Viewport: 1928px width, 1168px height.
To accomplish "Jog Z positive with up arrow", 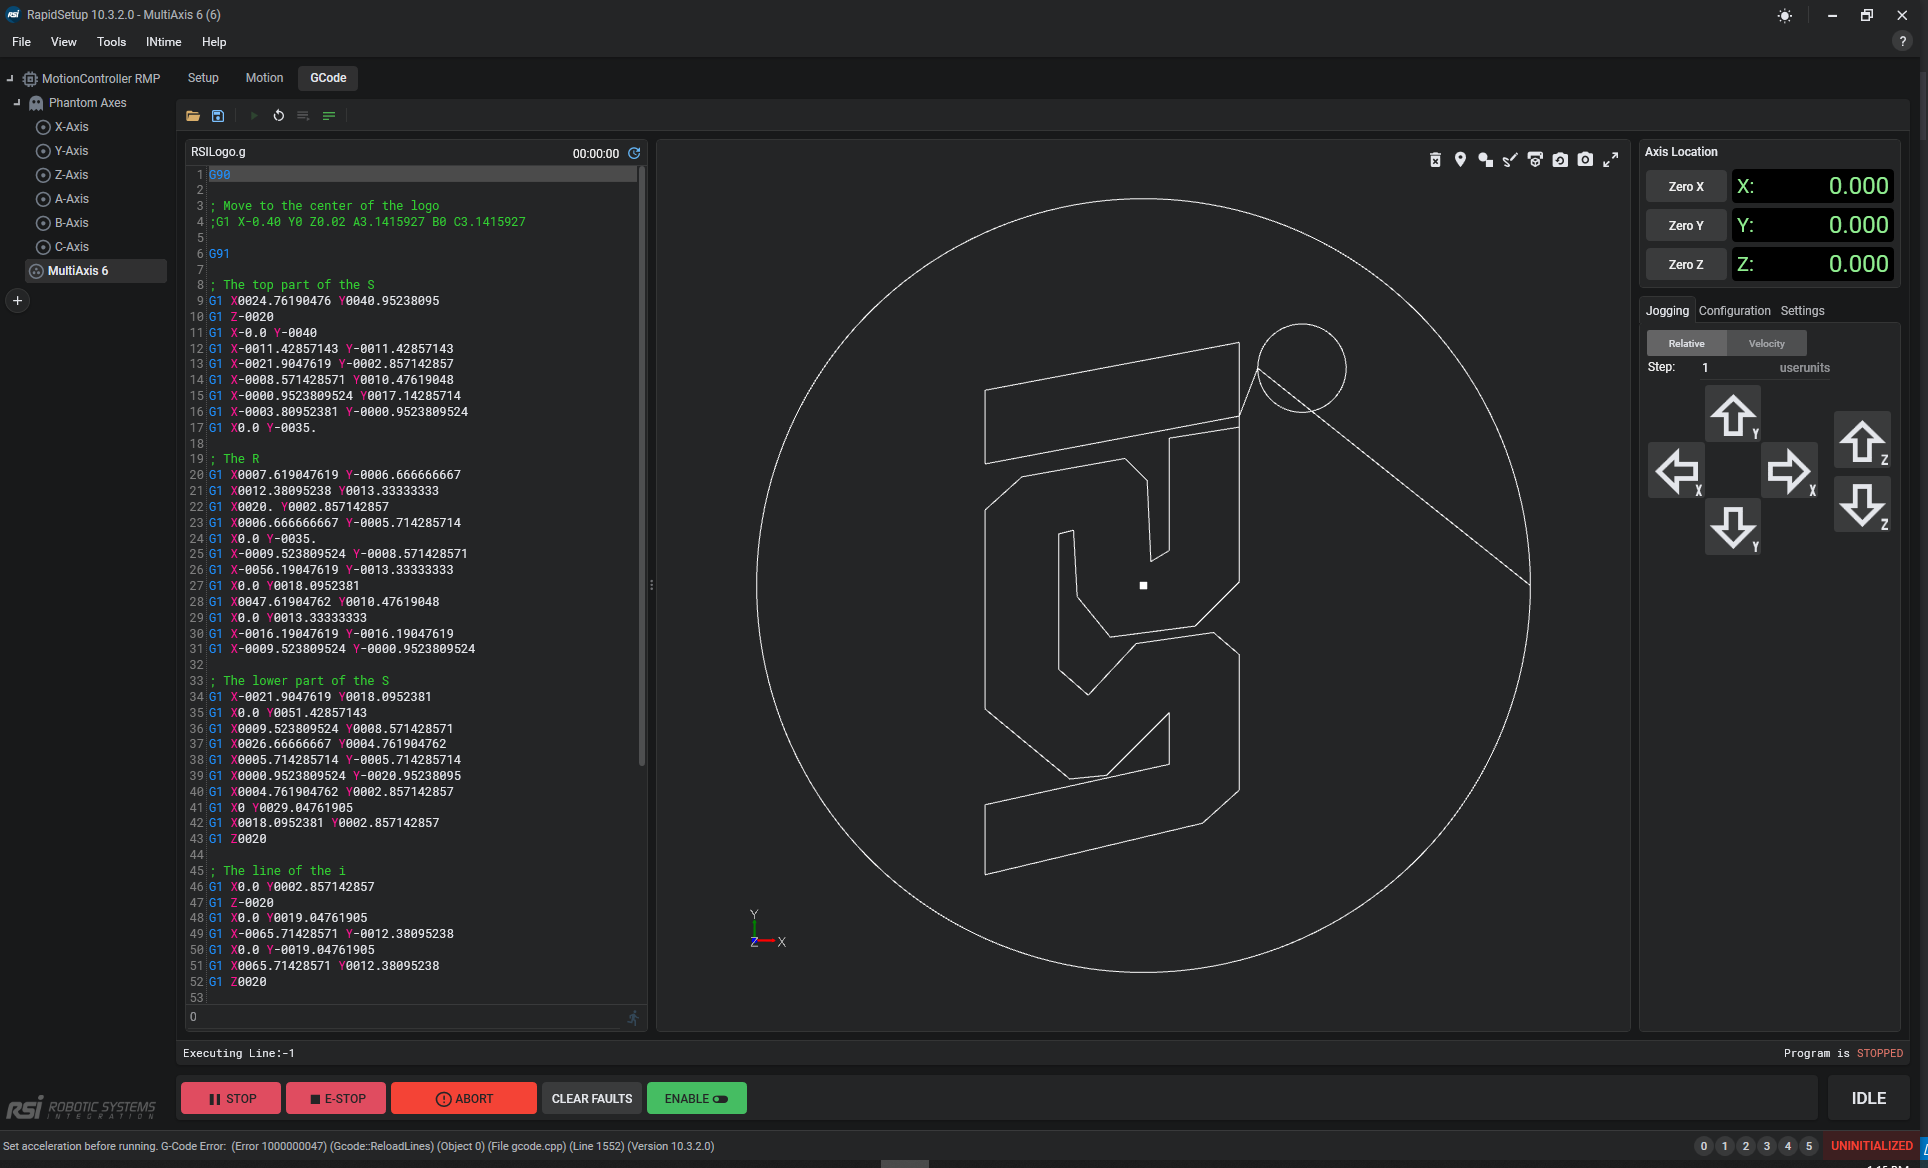I will (1862, 440).
